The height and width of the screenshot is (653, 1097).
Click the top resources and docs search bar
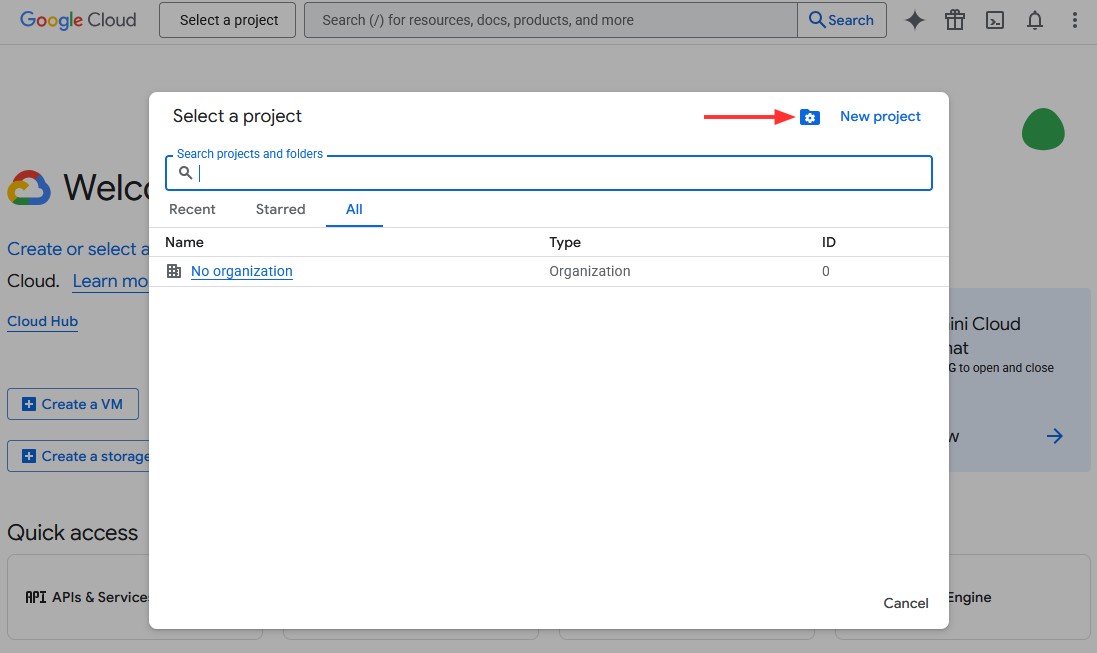coord(550,20)
